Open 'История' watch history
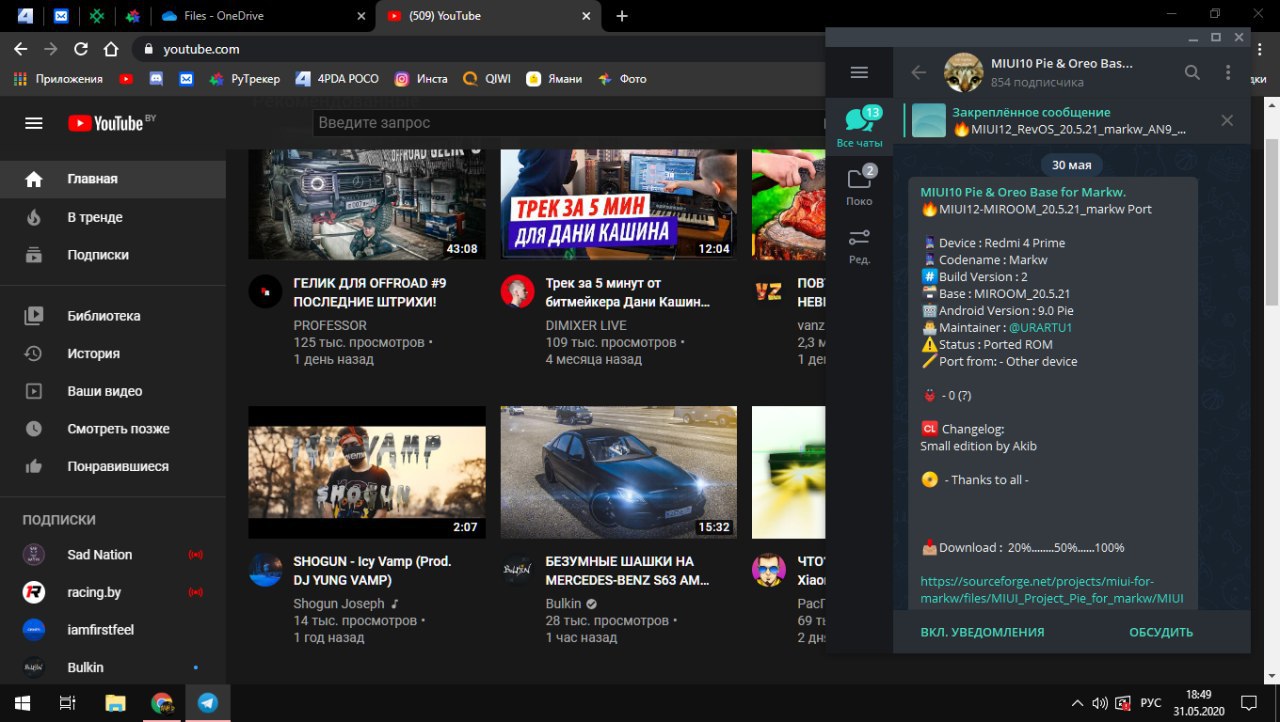The width and height of the screenshot is (1280, 722). coord(112,353)
